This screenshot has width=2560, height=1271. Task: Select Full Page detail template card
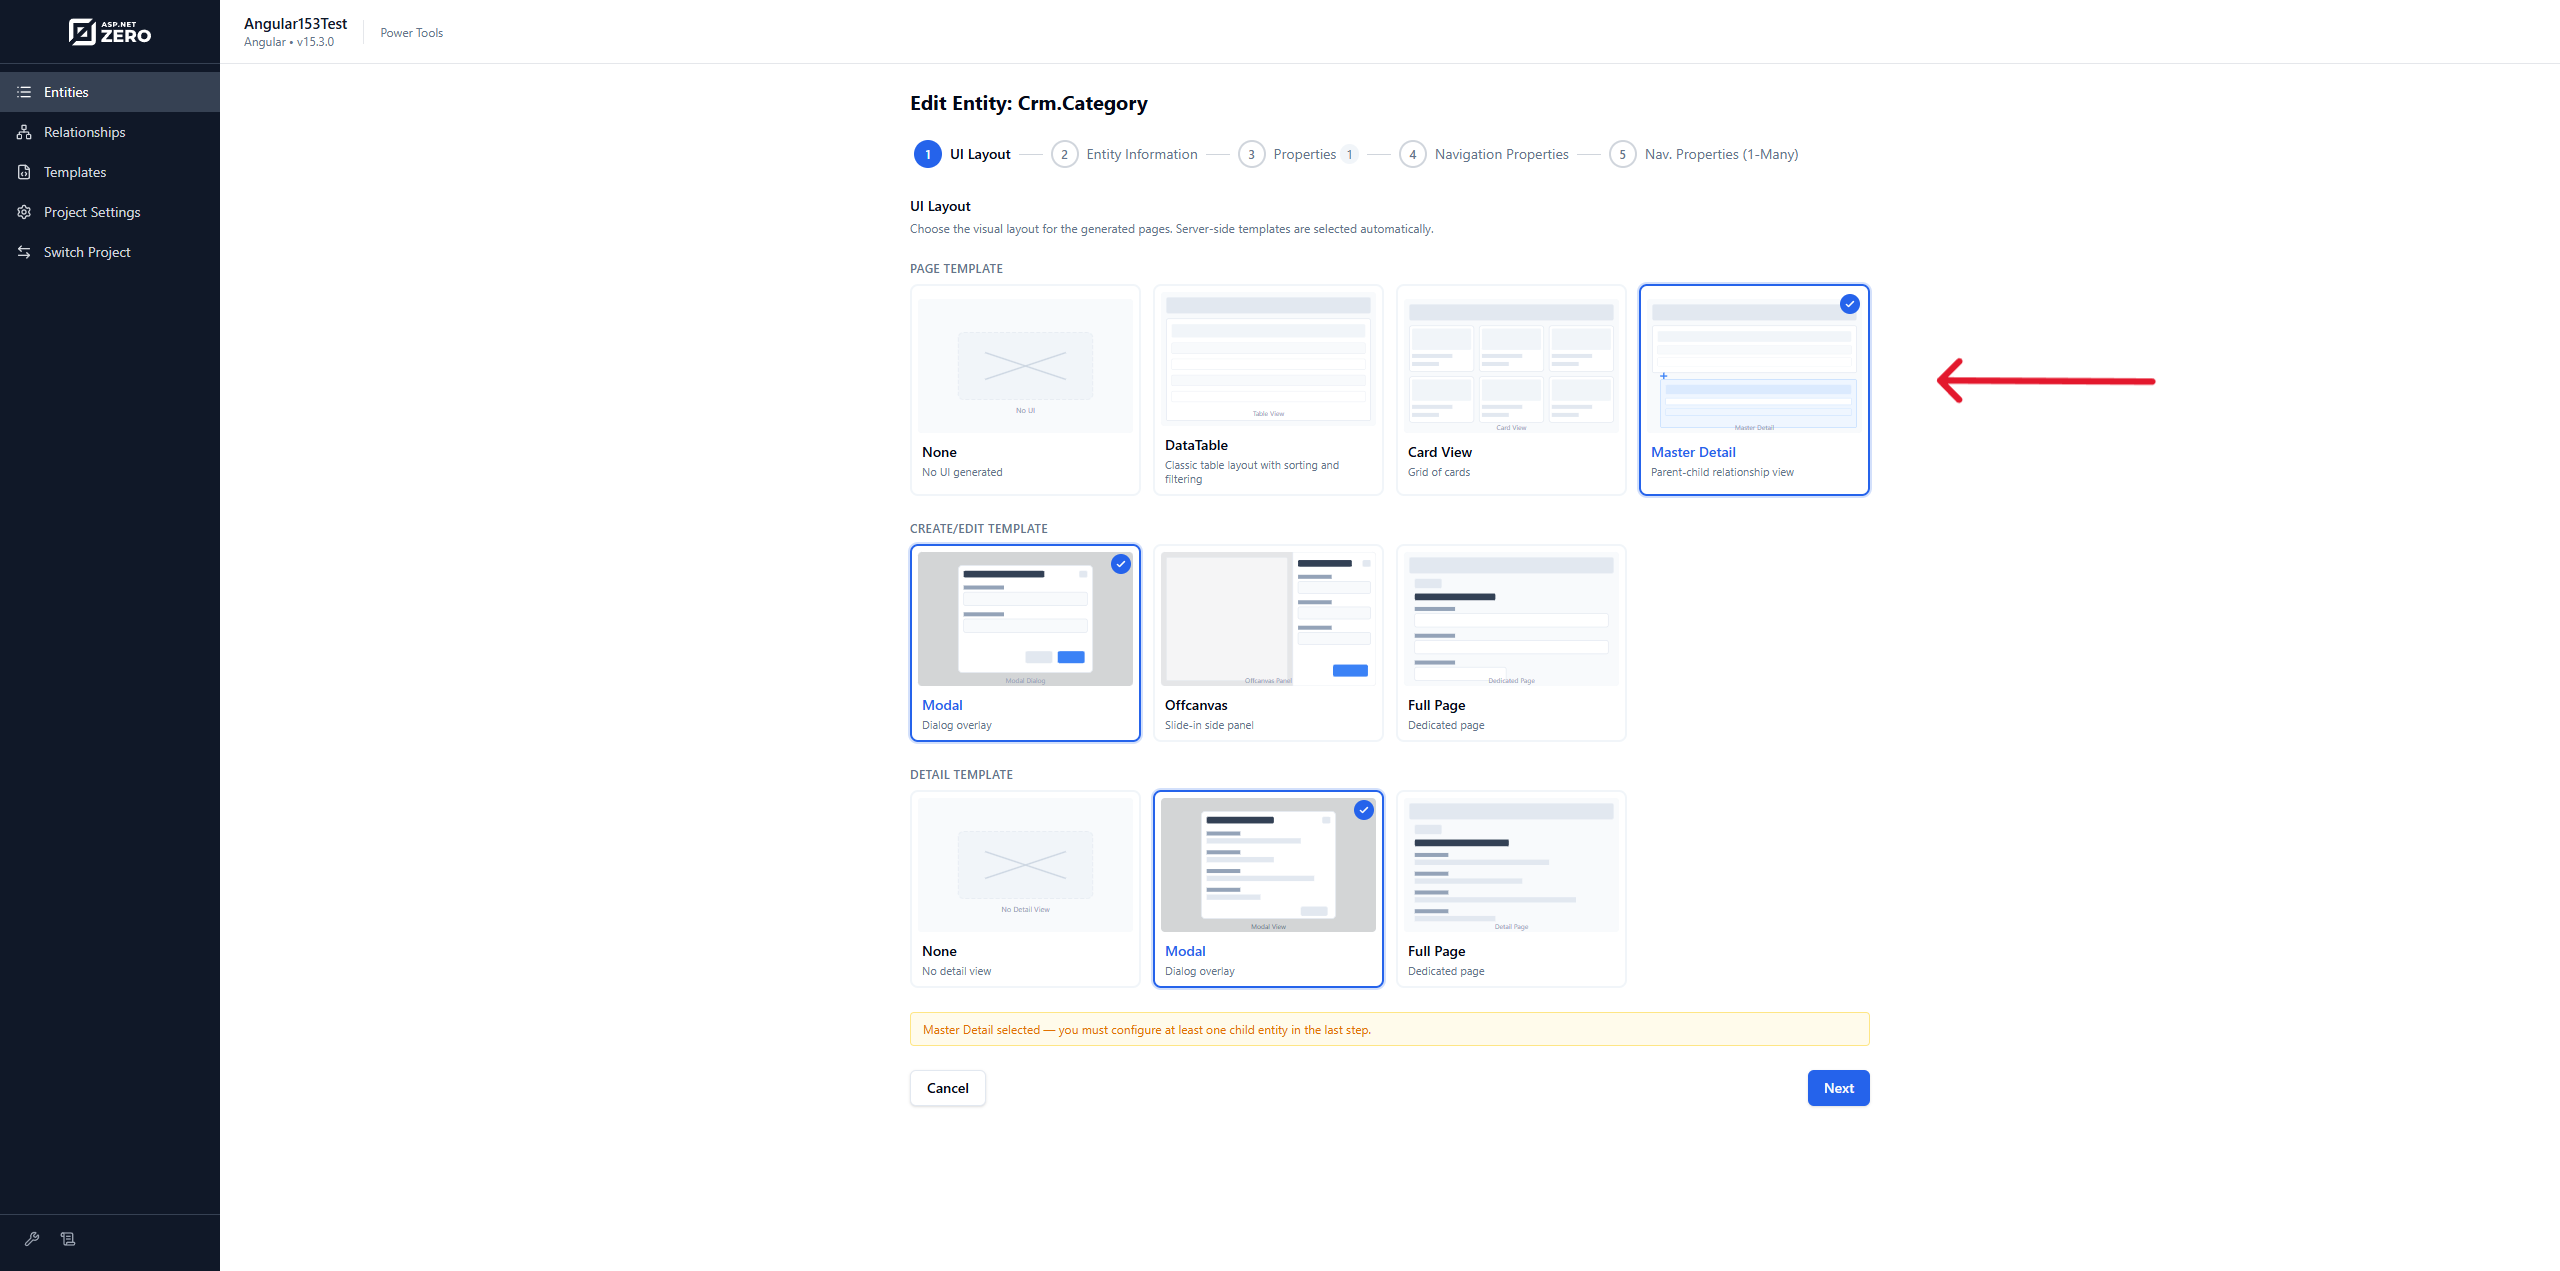(1511, 889)
